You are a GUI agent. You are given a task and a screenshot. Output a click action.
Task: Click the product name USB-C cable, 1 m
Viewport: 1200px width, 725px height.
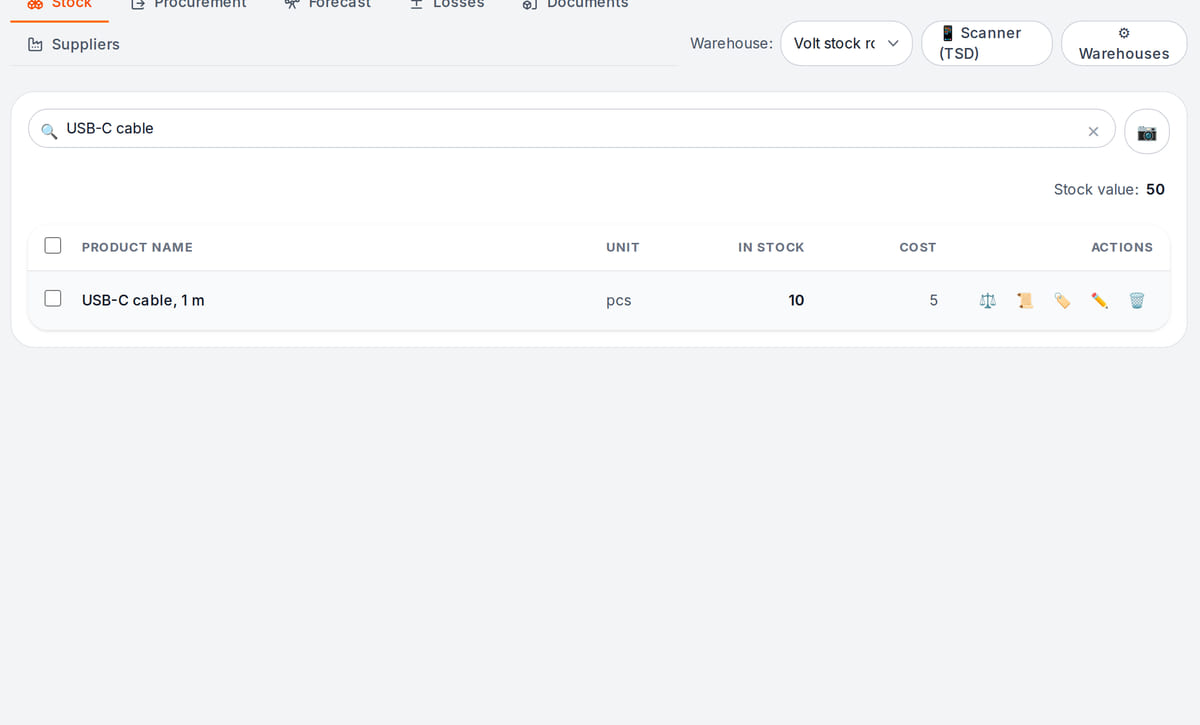[143, 300]
